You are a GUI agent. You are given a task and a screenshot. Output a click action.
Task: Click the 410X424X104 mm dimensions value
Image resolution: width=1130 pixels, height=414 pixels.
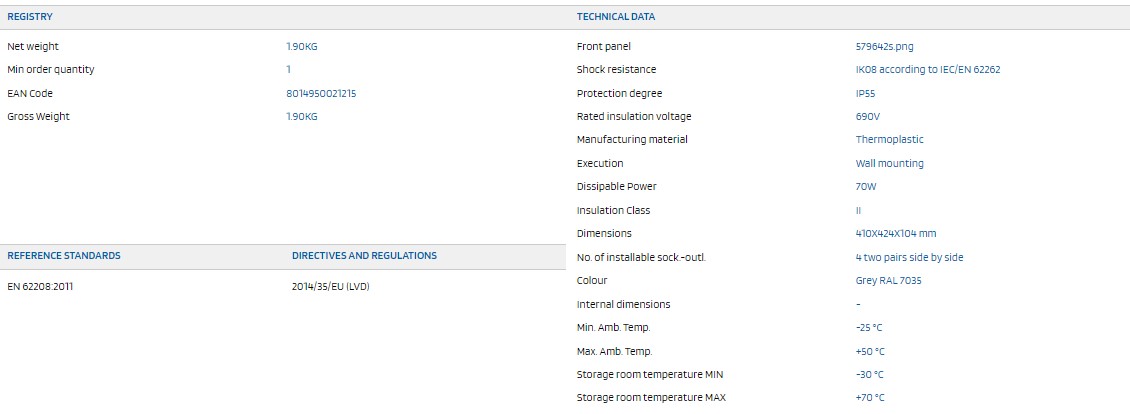coord(896,233)
